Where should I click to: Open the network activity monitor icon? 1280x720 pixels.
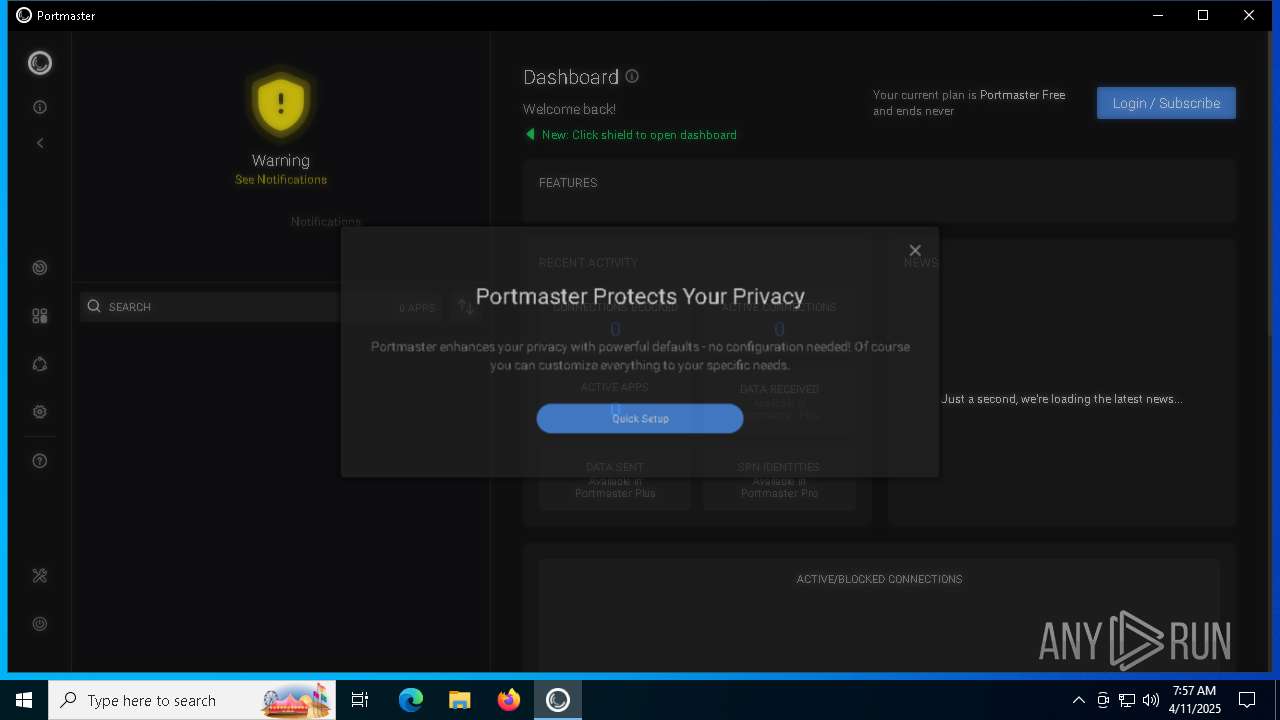[x=40, y=268]
